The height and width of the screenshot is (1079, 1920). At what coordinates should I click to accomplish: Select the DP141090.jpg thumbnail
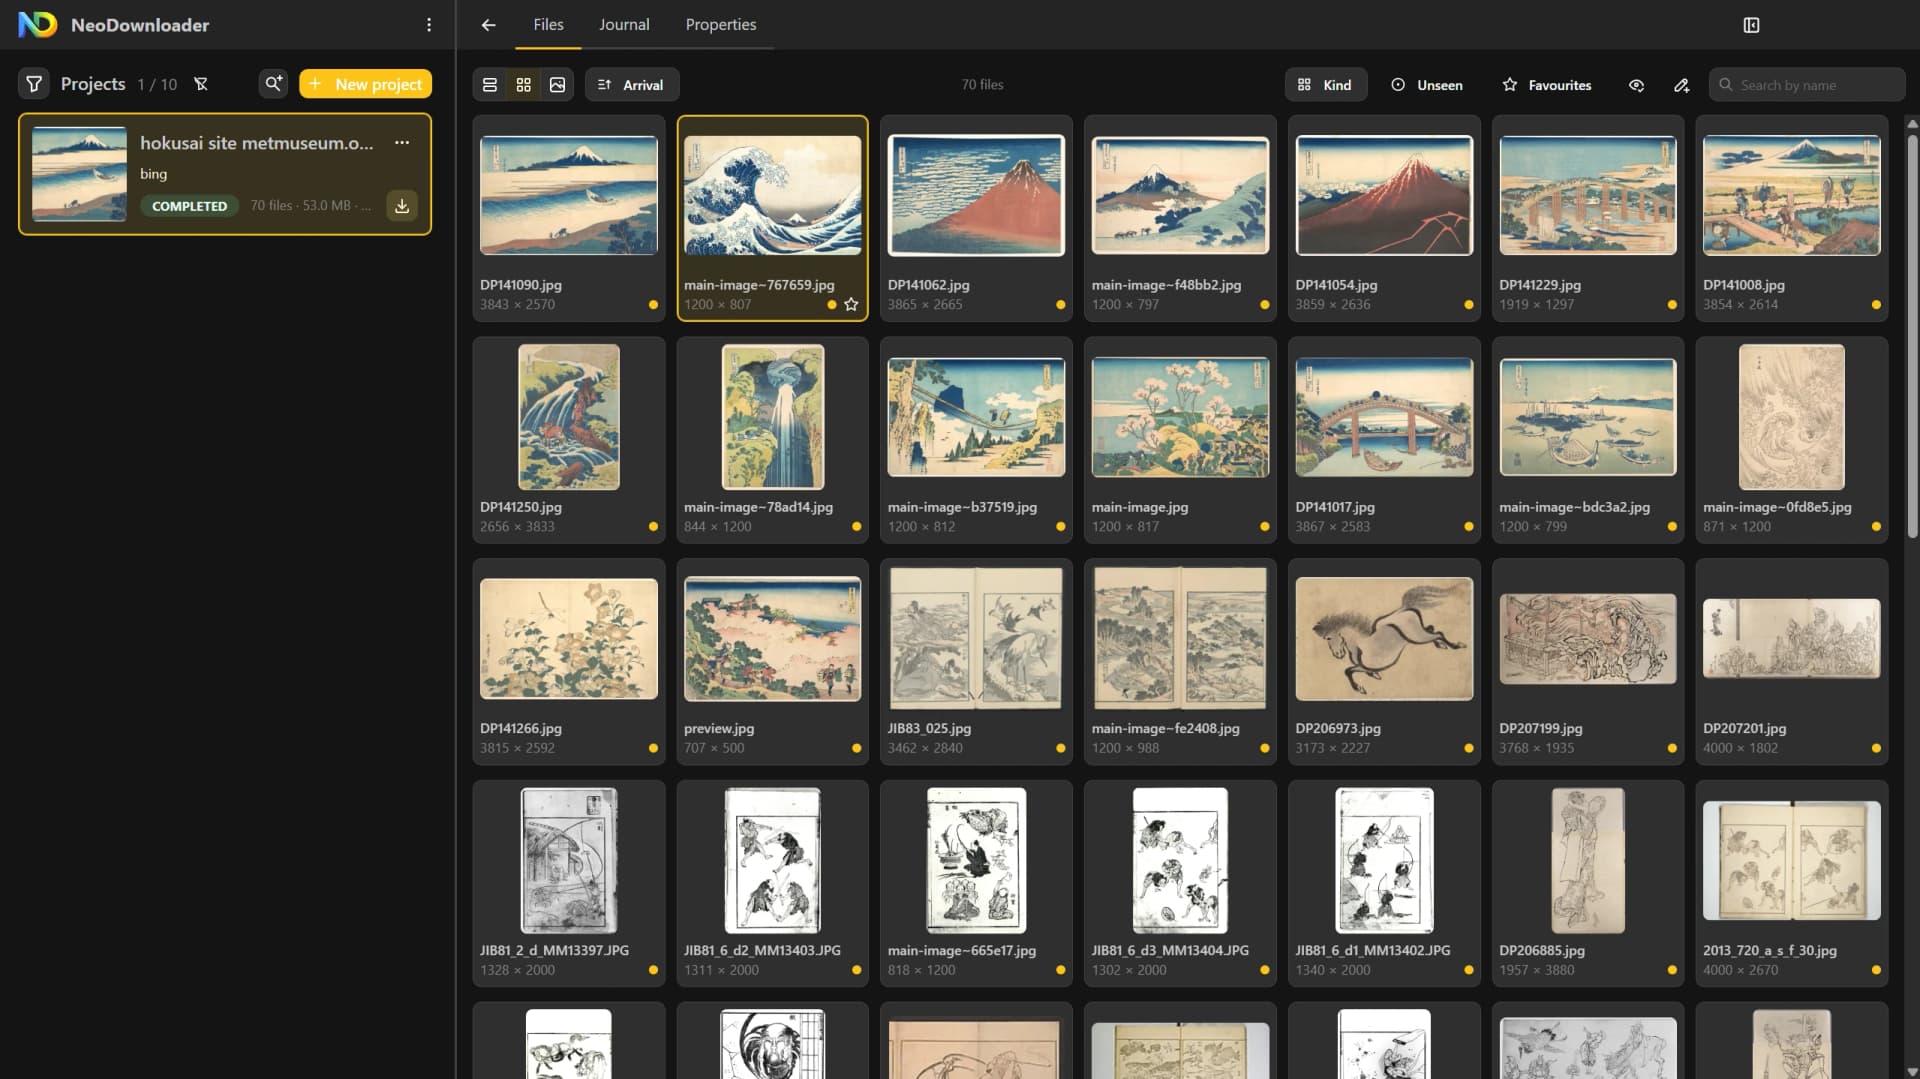point(569,195)
